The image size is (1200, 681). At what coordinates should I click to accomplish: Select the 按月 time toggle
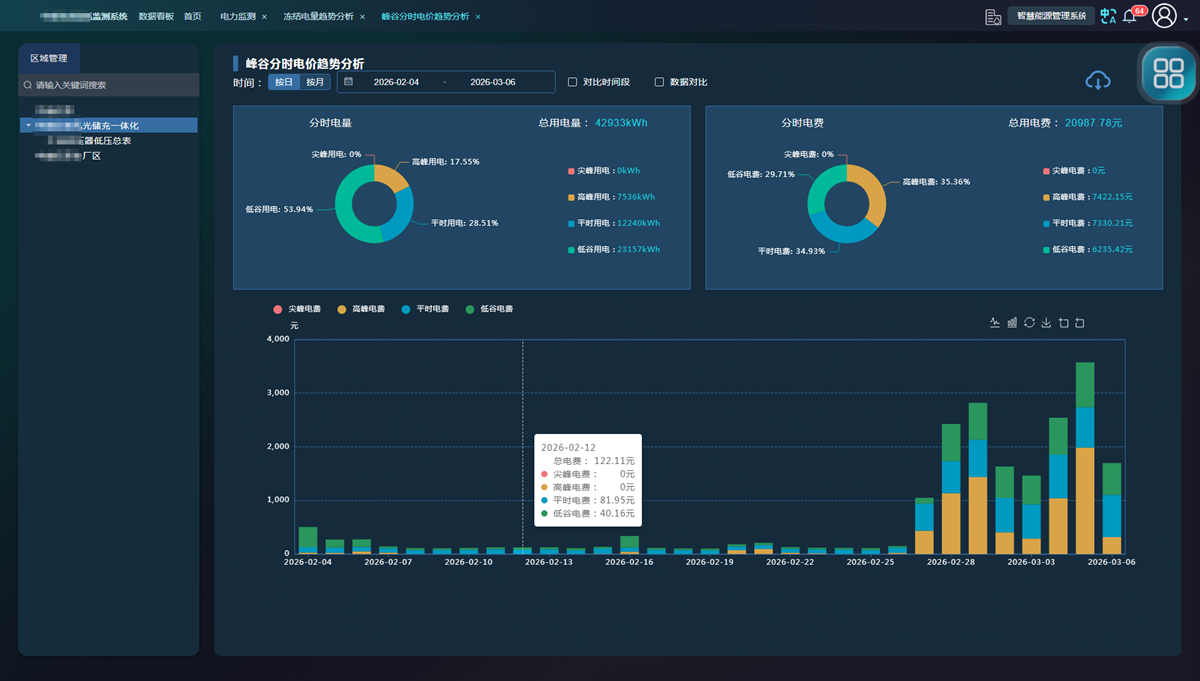click(x=315, y=82)
